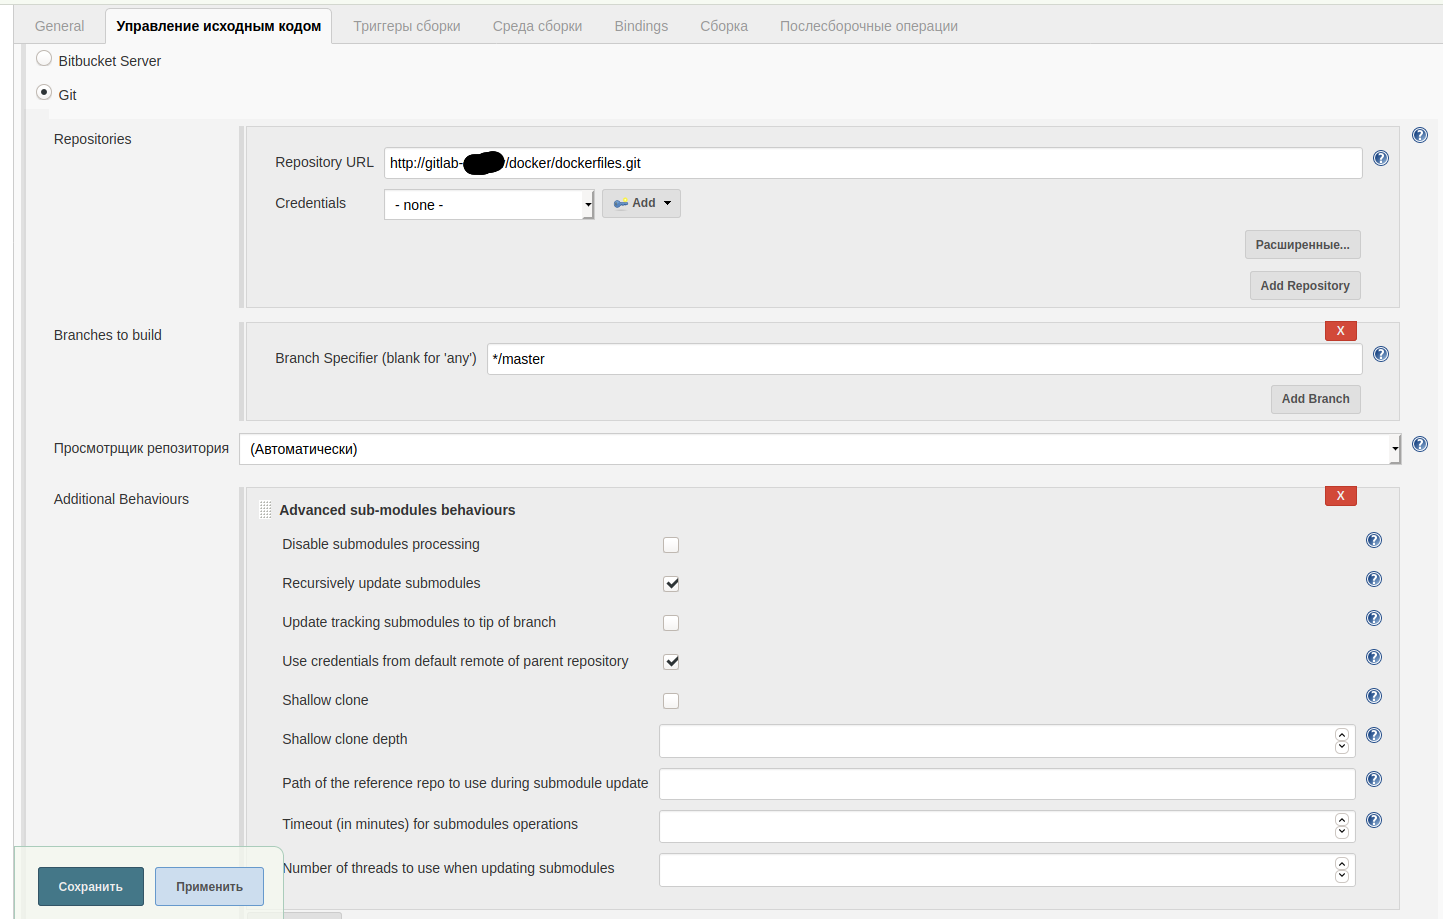
Task: Show help for Shallow clone option
Action: click(x=1373, y=696)
